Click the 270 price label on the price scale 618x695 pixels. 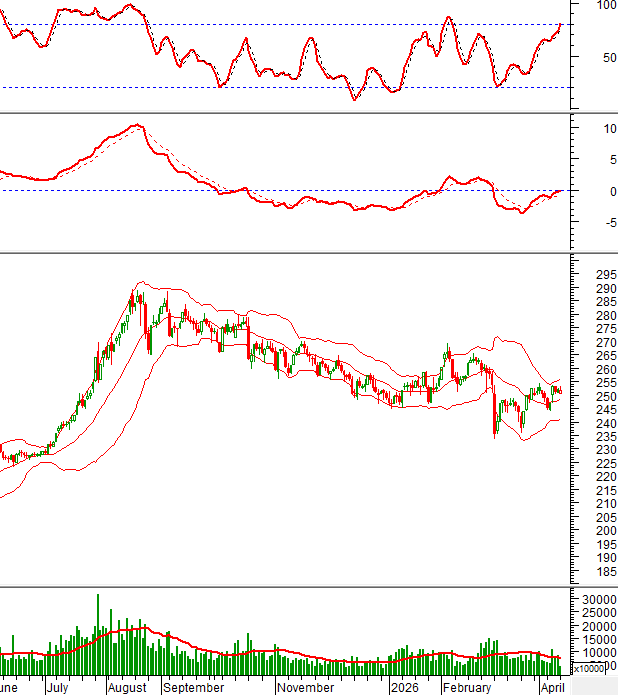tap(597, 342)
